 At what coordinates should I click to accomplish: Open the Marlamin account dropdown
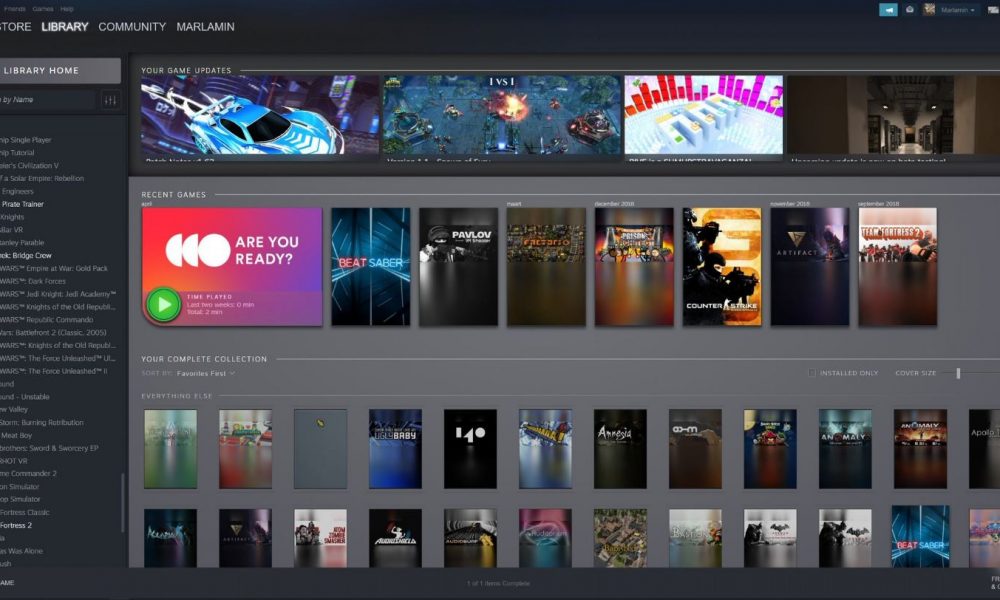tap(957, 10)
